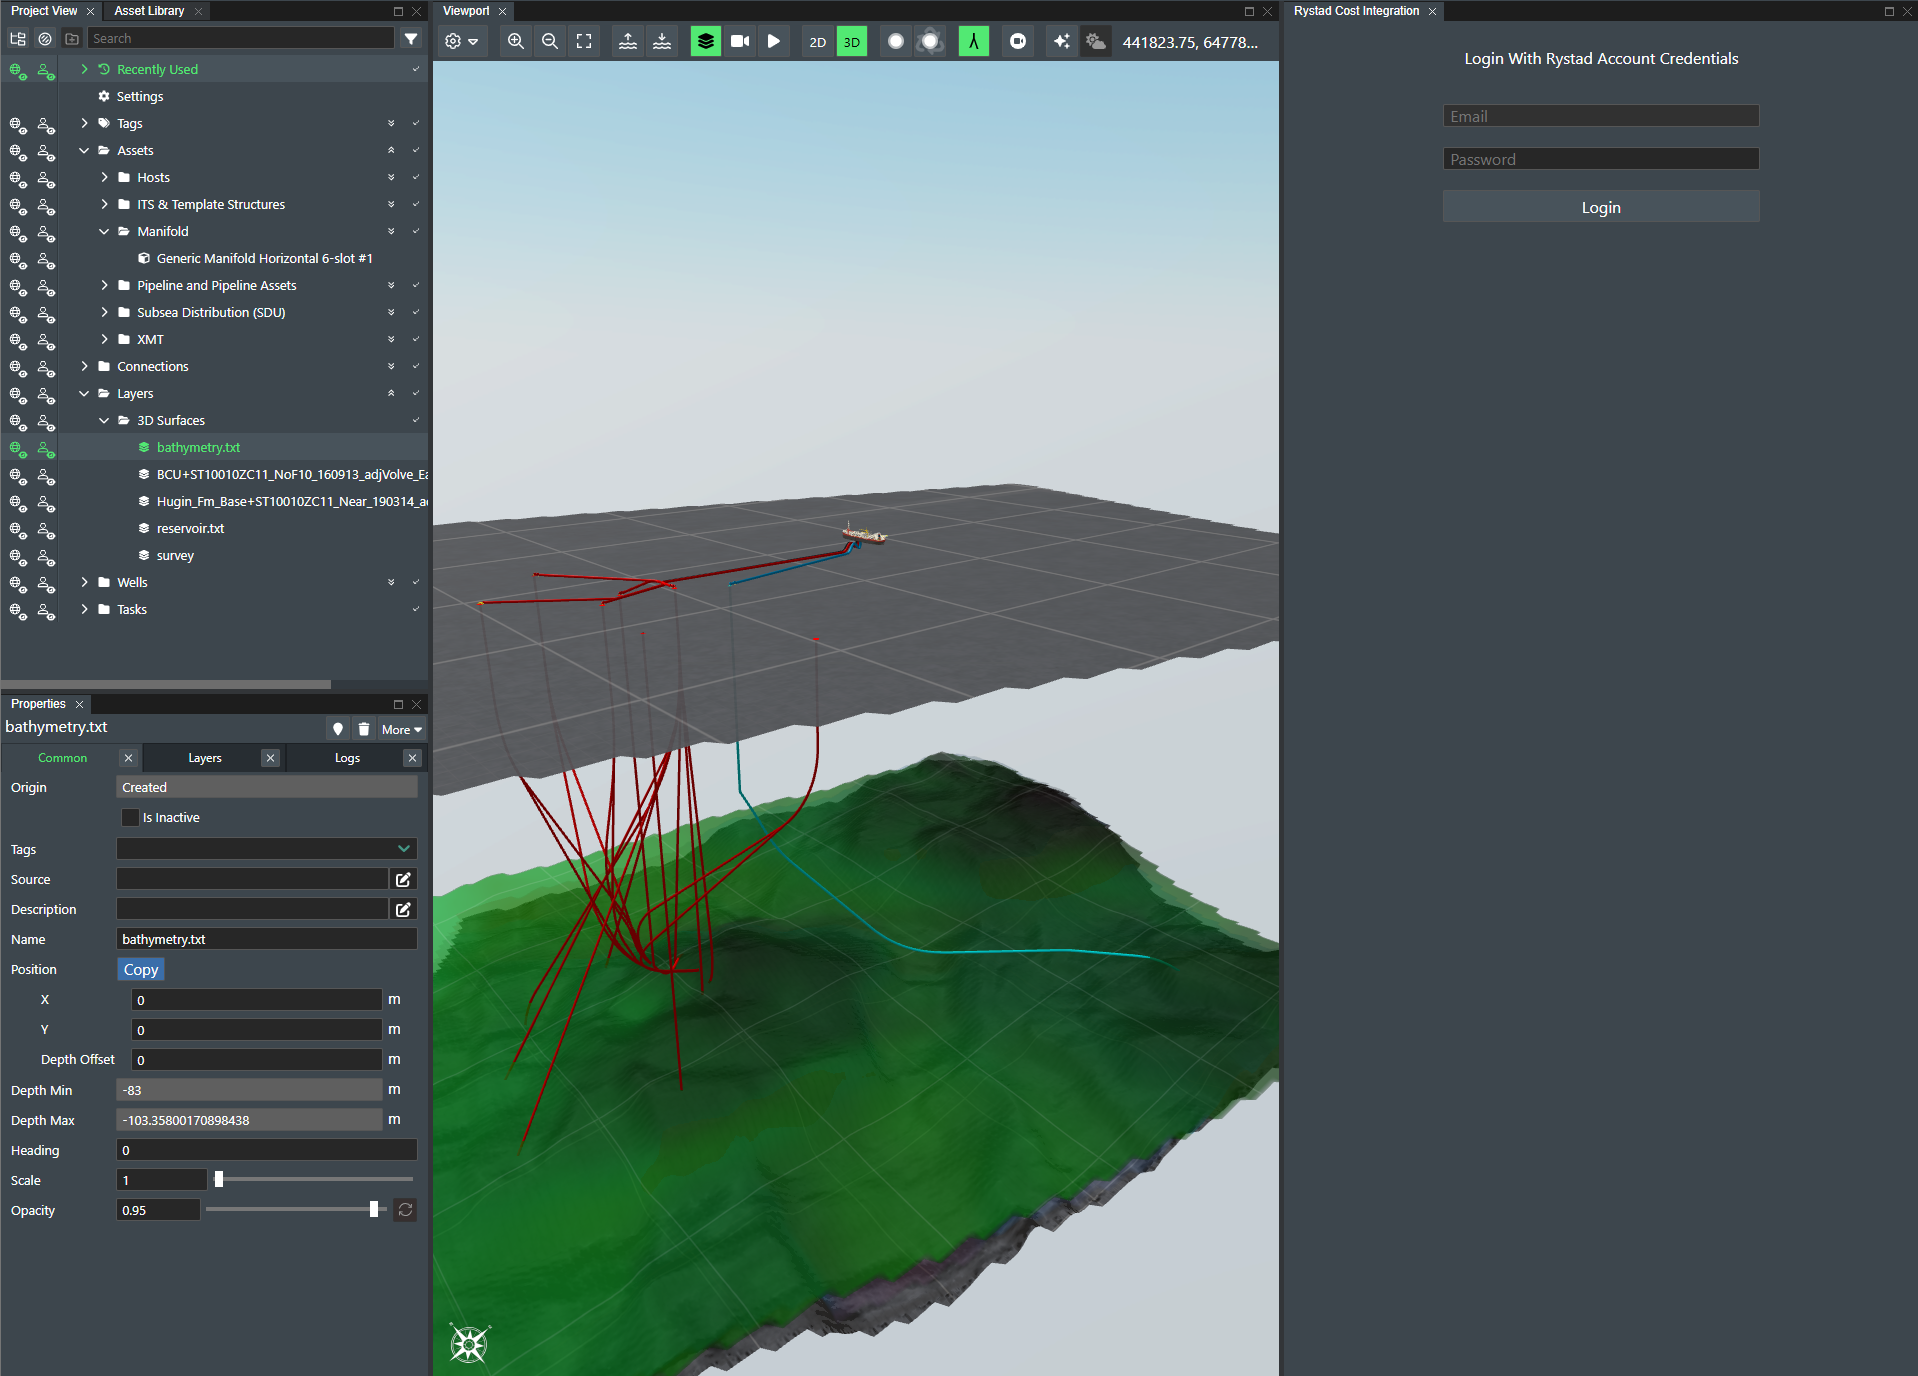This screenshot has height=1376, width=1918.
Task: Expand the Tags tree node
Action: tap(84, 123)
